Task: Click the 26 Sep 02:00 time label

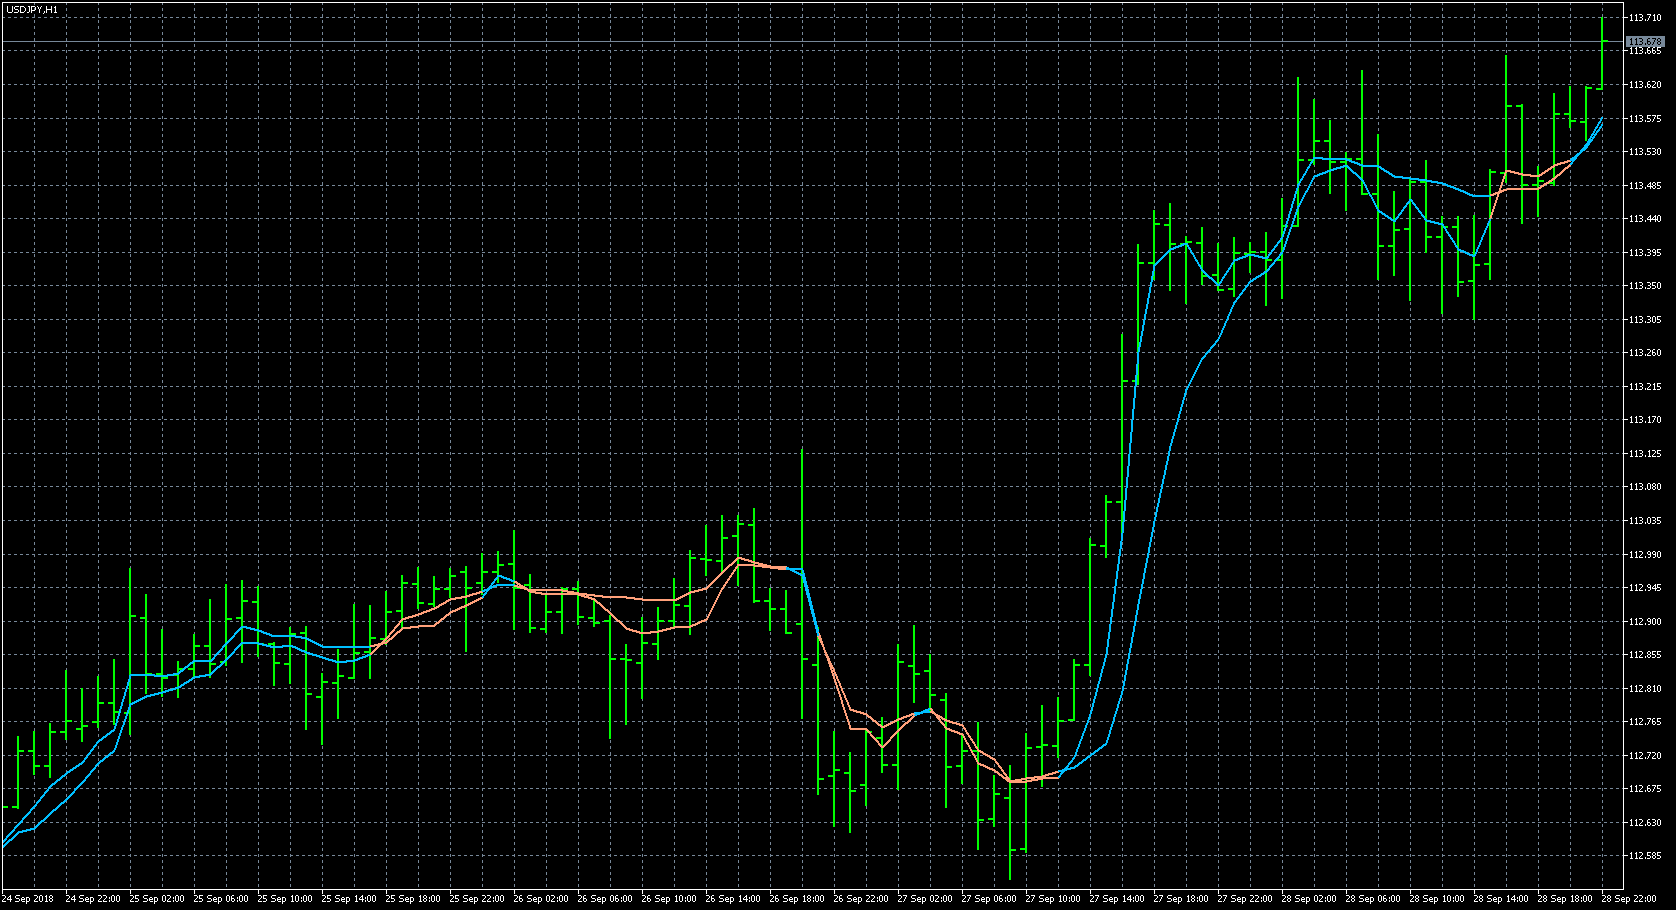Action: coord(541,899)
